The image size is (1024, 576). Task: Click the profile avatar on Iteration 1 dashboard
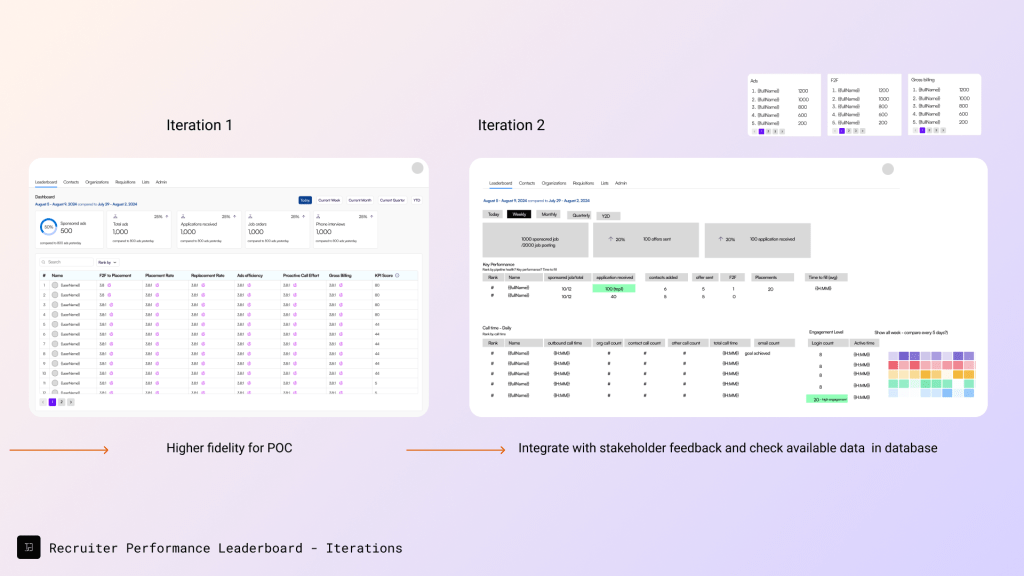pos(417,169)
